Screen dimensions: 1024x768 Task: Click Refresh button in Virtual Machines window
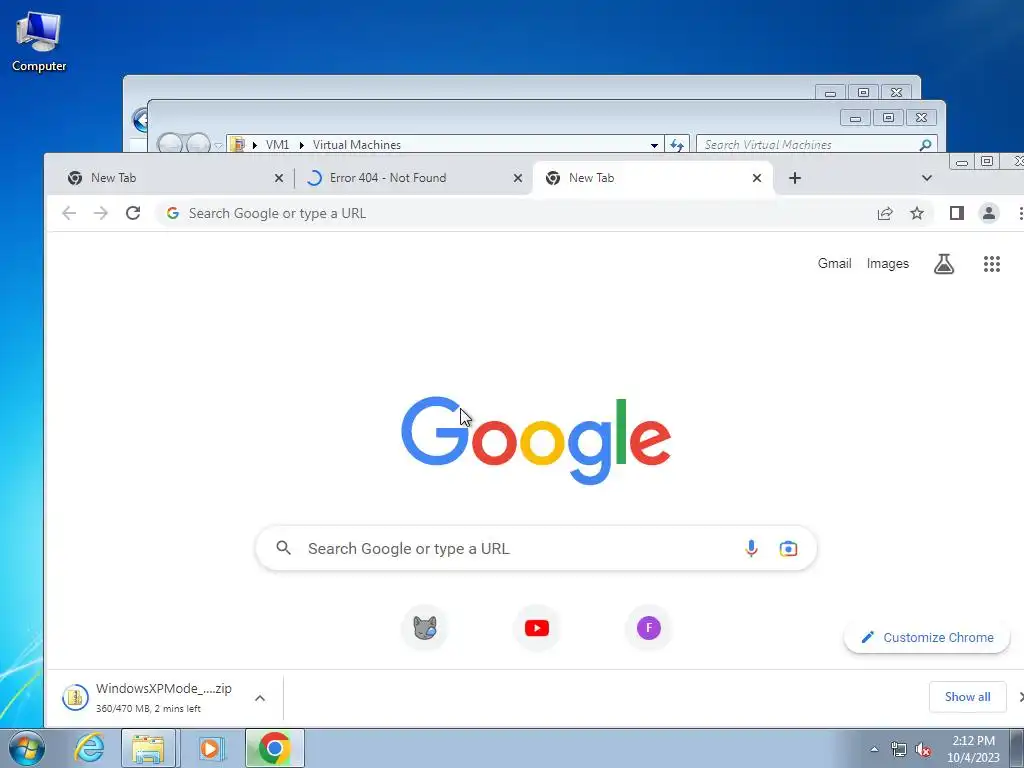pos(677,144)
